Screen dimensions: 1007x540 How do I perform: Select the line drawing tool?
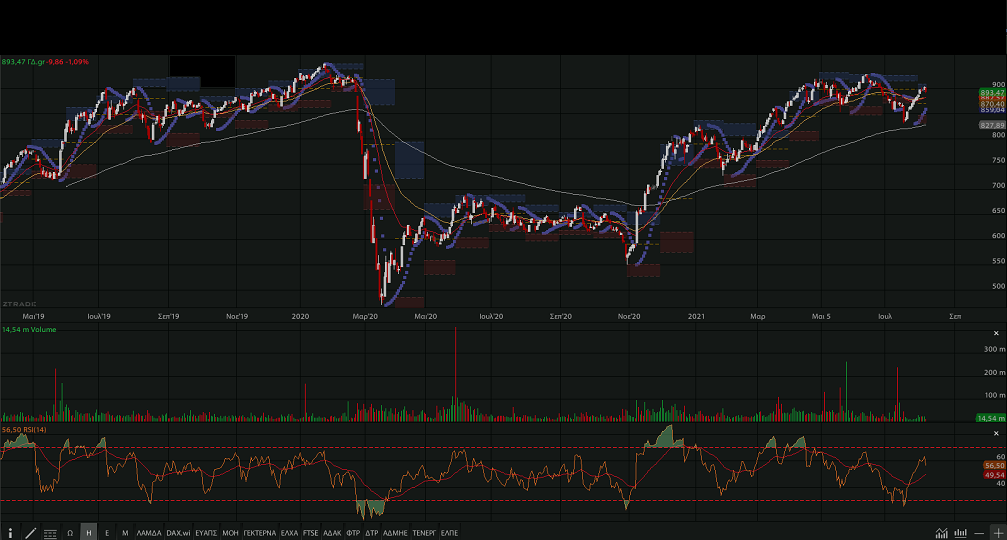(31, 533)
